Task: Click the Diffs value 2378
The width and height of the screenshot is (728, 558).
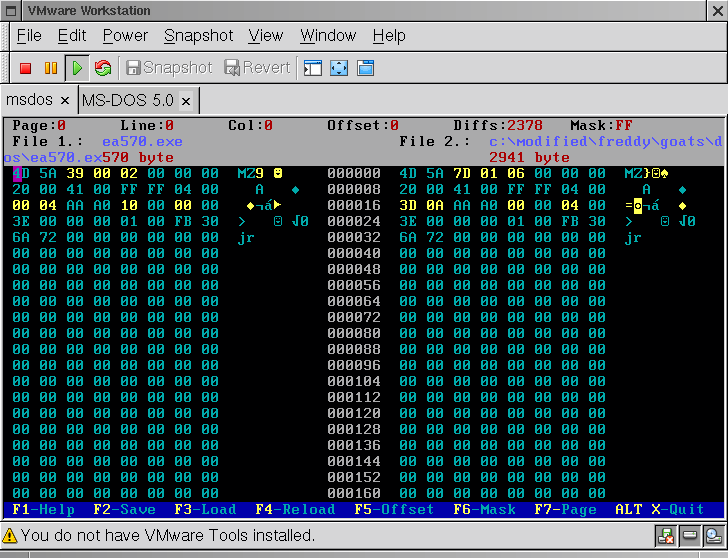Action: 525,125
